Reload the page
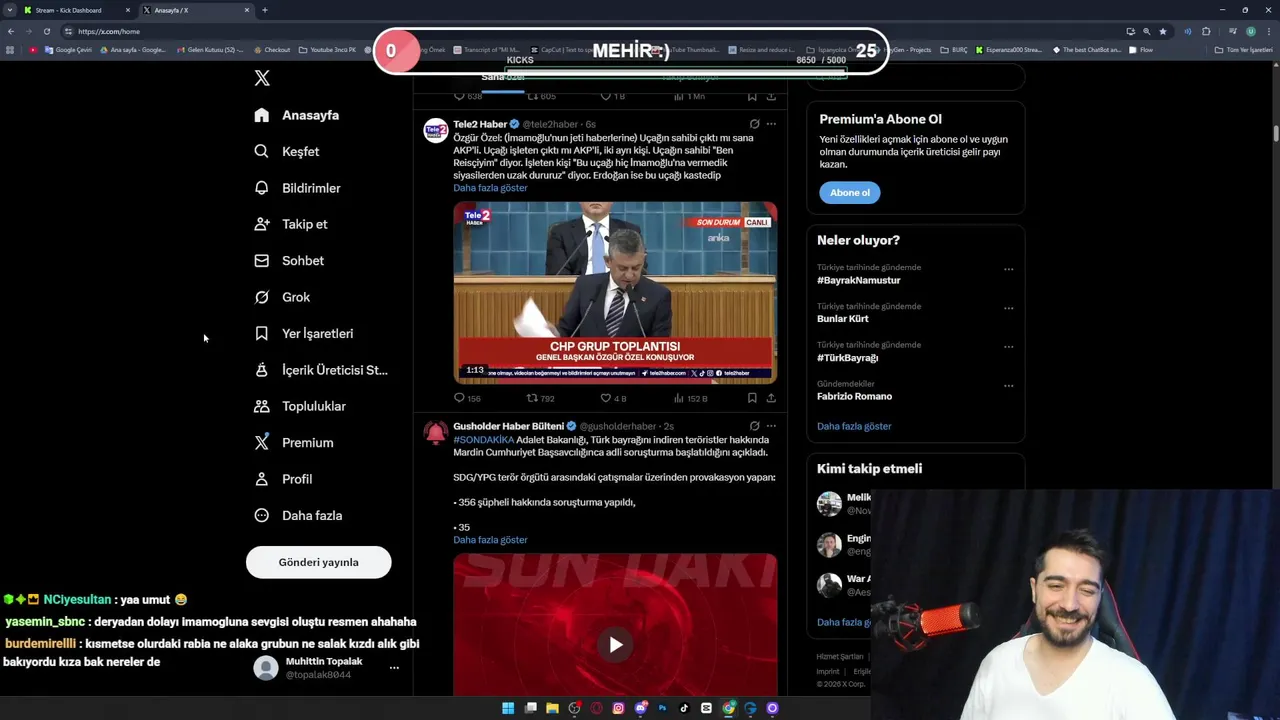This screenshot has height=720, width=1280. coord(46,31)
